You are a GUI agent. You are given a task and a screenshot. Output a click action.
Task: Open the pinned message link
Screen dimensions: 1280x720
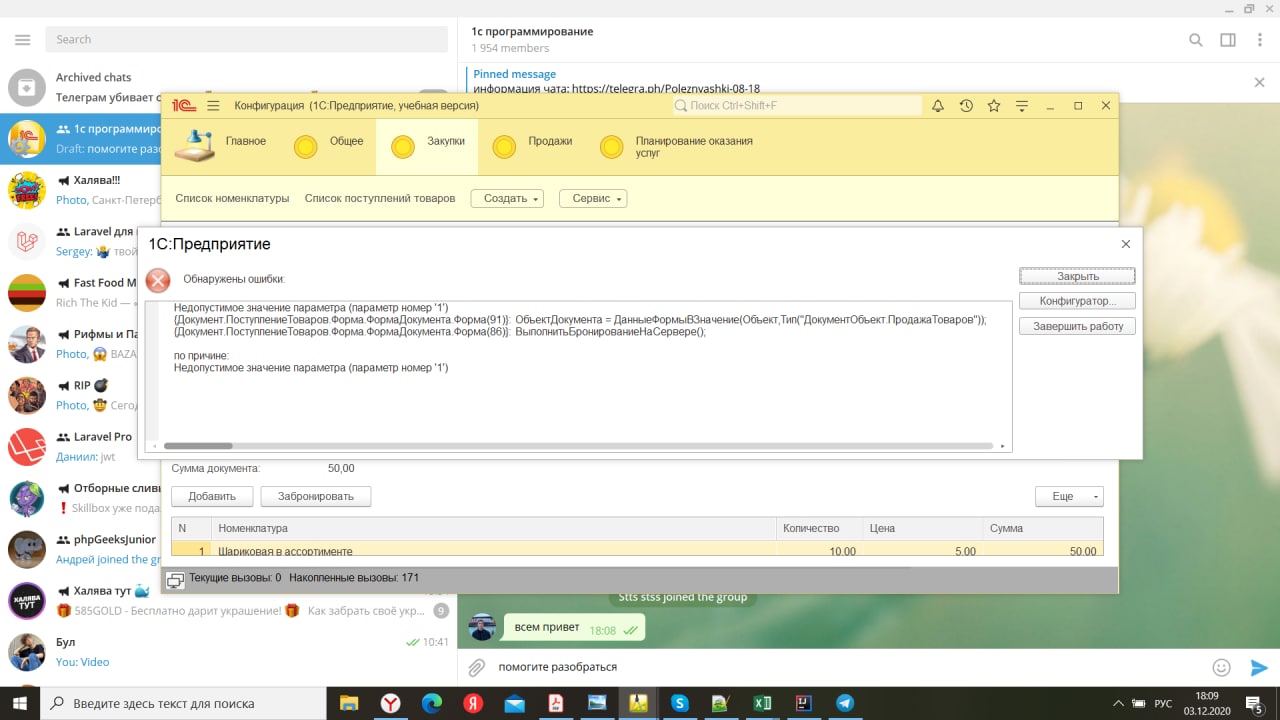(666, 88)
